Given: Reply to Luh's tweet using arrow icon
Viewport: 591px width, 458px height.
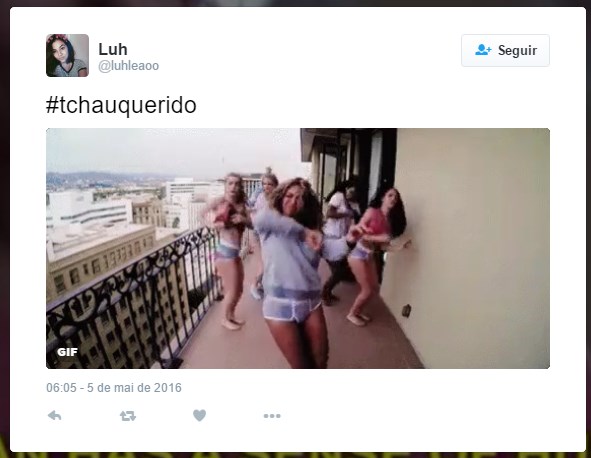Looking at the screenshot, I should [x=55, y=415].
